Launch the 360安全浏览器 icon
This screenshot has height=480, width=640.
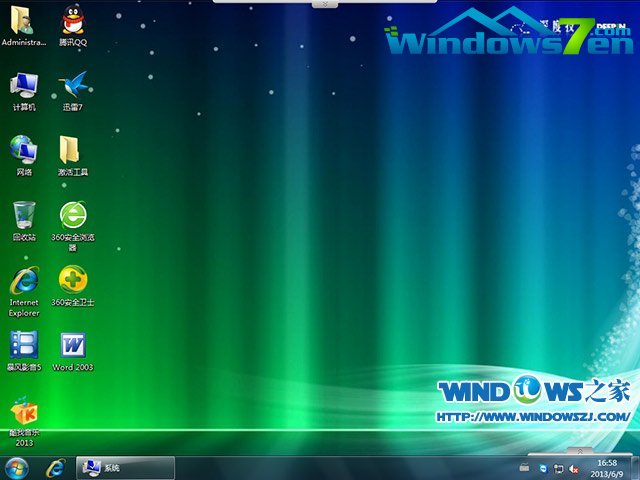coord(73,226)
